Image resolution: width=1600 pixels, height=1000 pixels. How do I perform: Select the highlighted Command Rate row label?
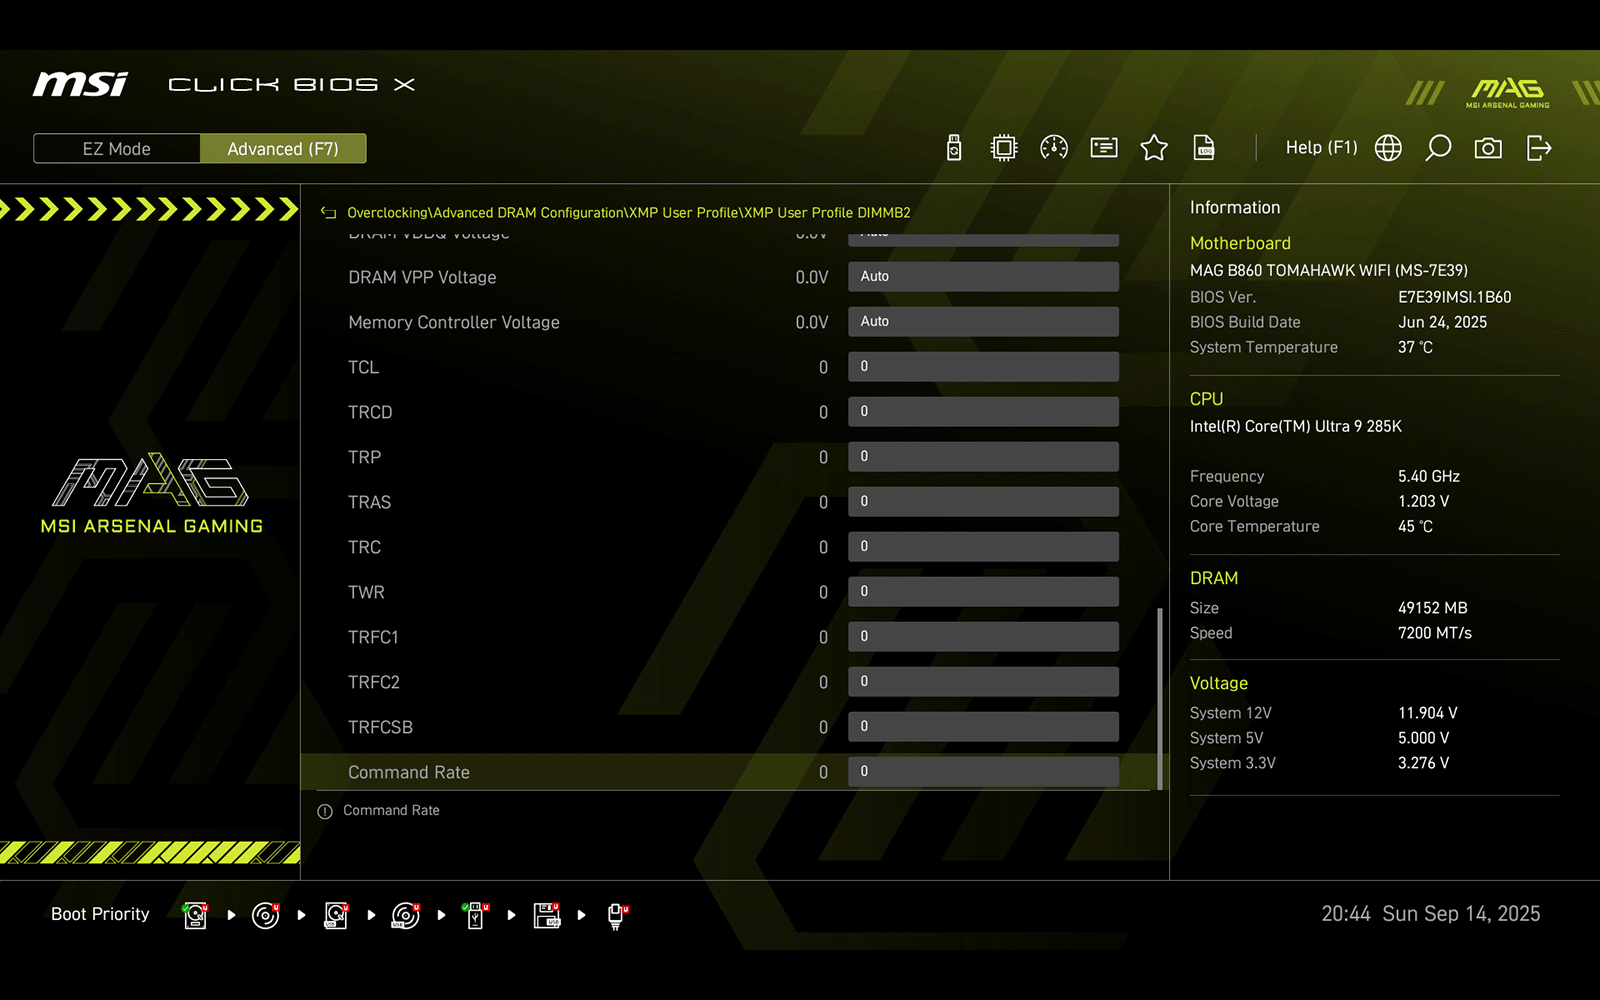point(409,773)
